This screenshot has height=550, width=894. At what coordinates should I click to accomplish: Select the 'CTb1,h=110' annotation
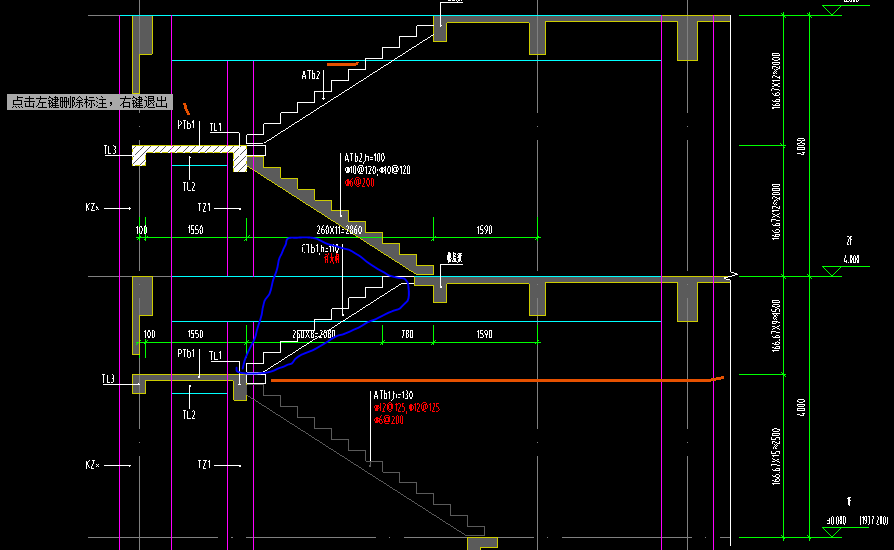320,248
